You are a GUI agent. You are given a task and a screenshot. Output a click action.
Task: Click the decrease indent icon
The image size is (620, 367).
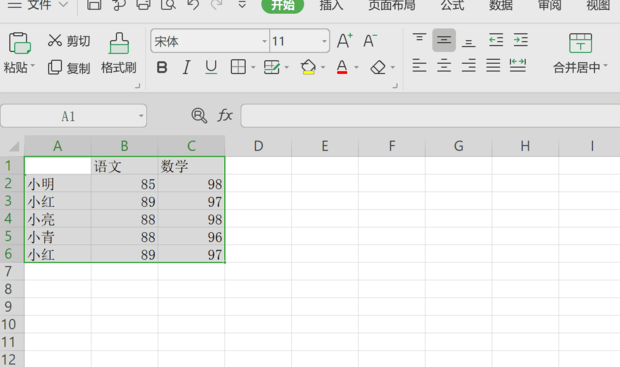(496, 40)
